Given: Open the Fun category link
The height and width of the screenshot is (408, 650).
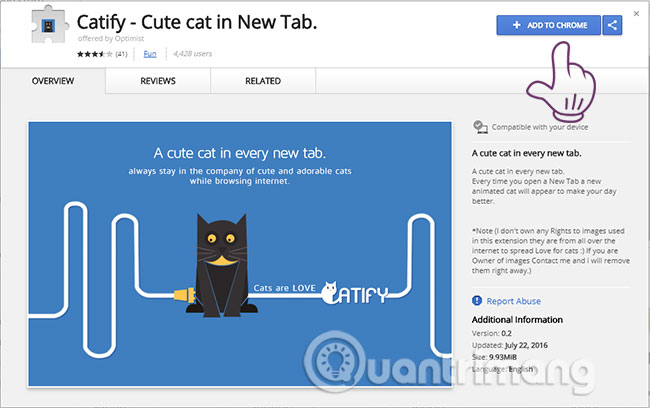Looking at the screenshot, I should point(150,54).
